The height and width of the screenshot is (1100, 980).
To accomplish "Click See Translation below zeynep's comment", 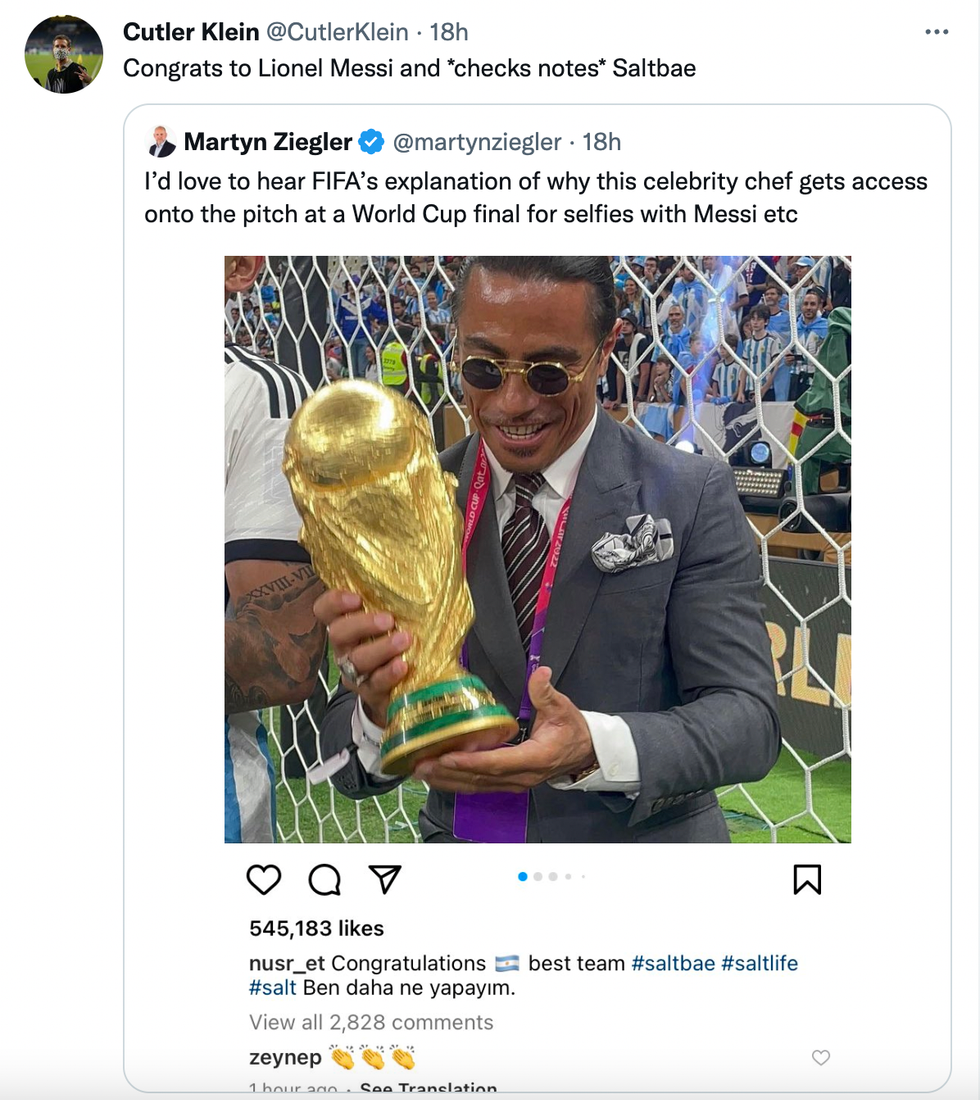I will point(428,1088).
